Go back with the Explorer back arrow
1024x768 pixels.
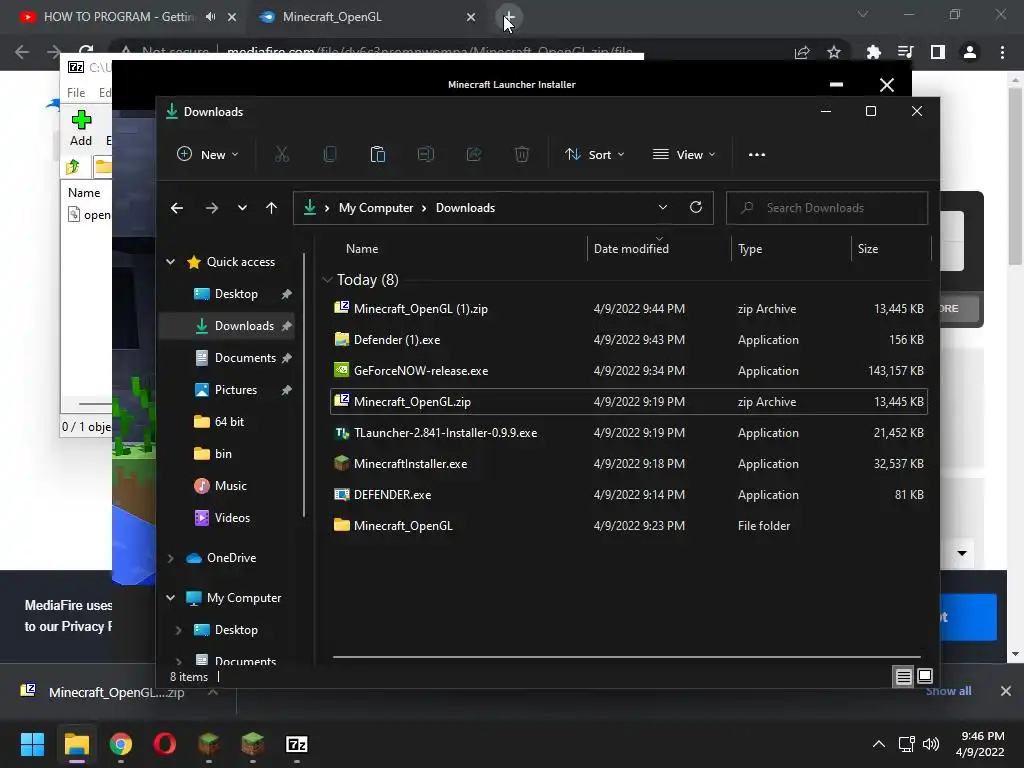(177, 208)
